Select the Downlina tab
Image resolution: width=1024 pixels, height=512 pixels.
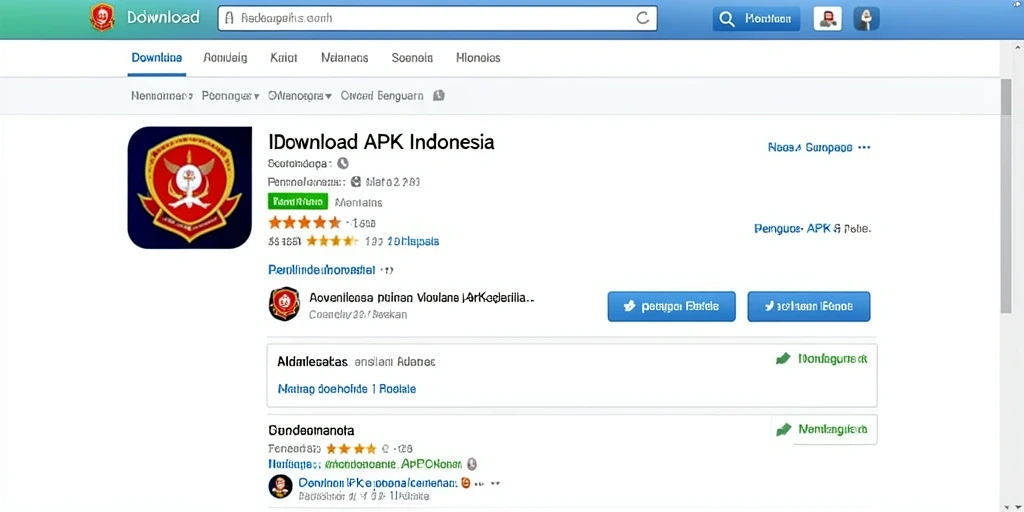(157, 57)
